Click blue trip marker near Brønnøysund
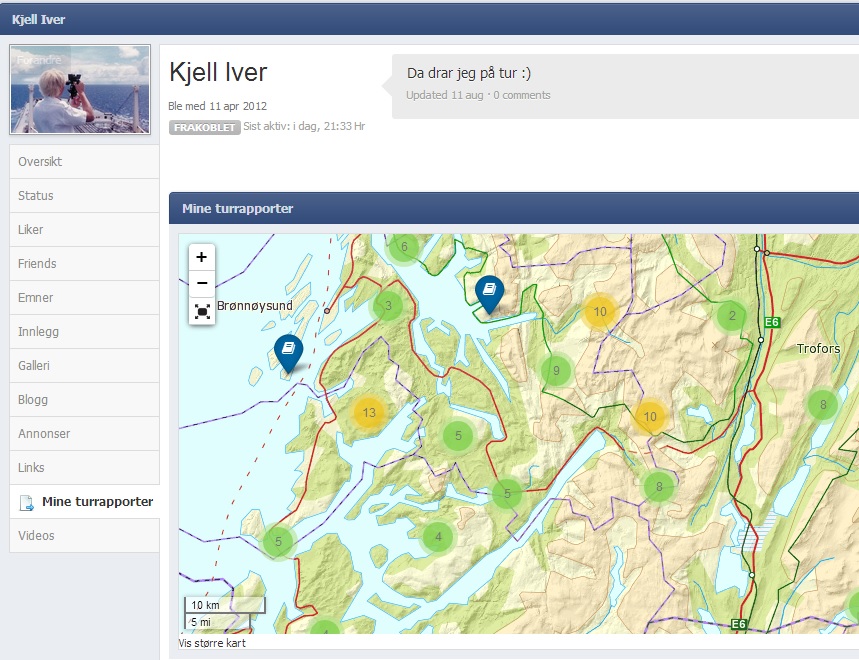The image size is (859, 660). 288,351
